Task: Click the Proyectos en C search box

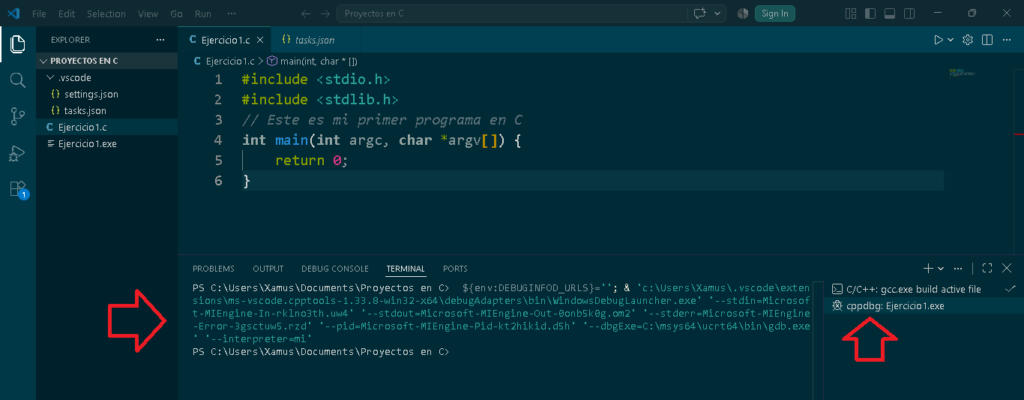Action: (512, 13)
